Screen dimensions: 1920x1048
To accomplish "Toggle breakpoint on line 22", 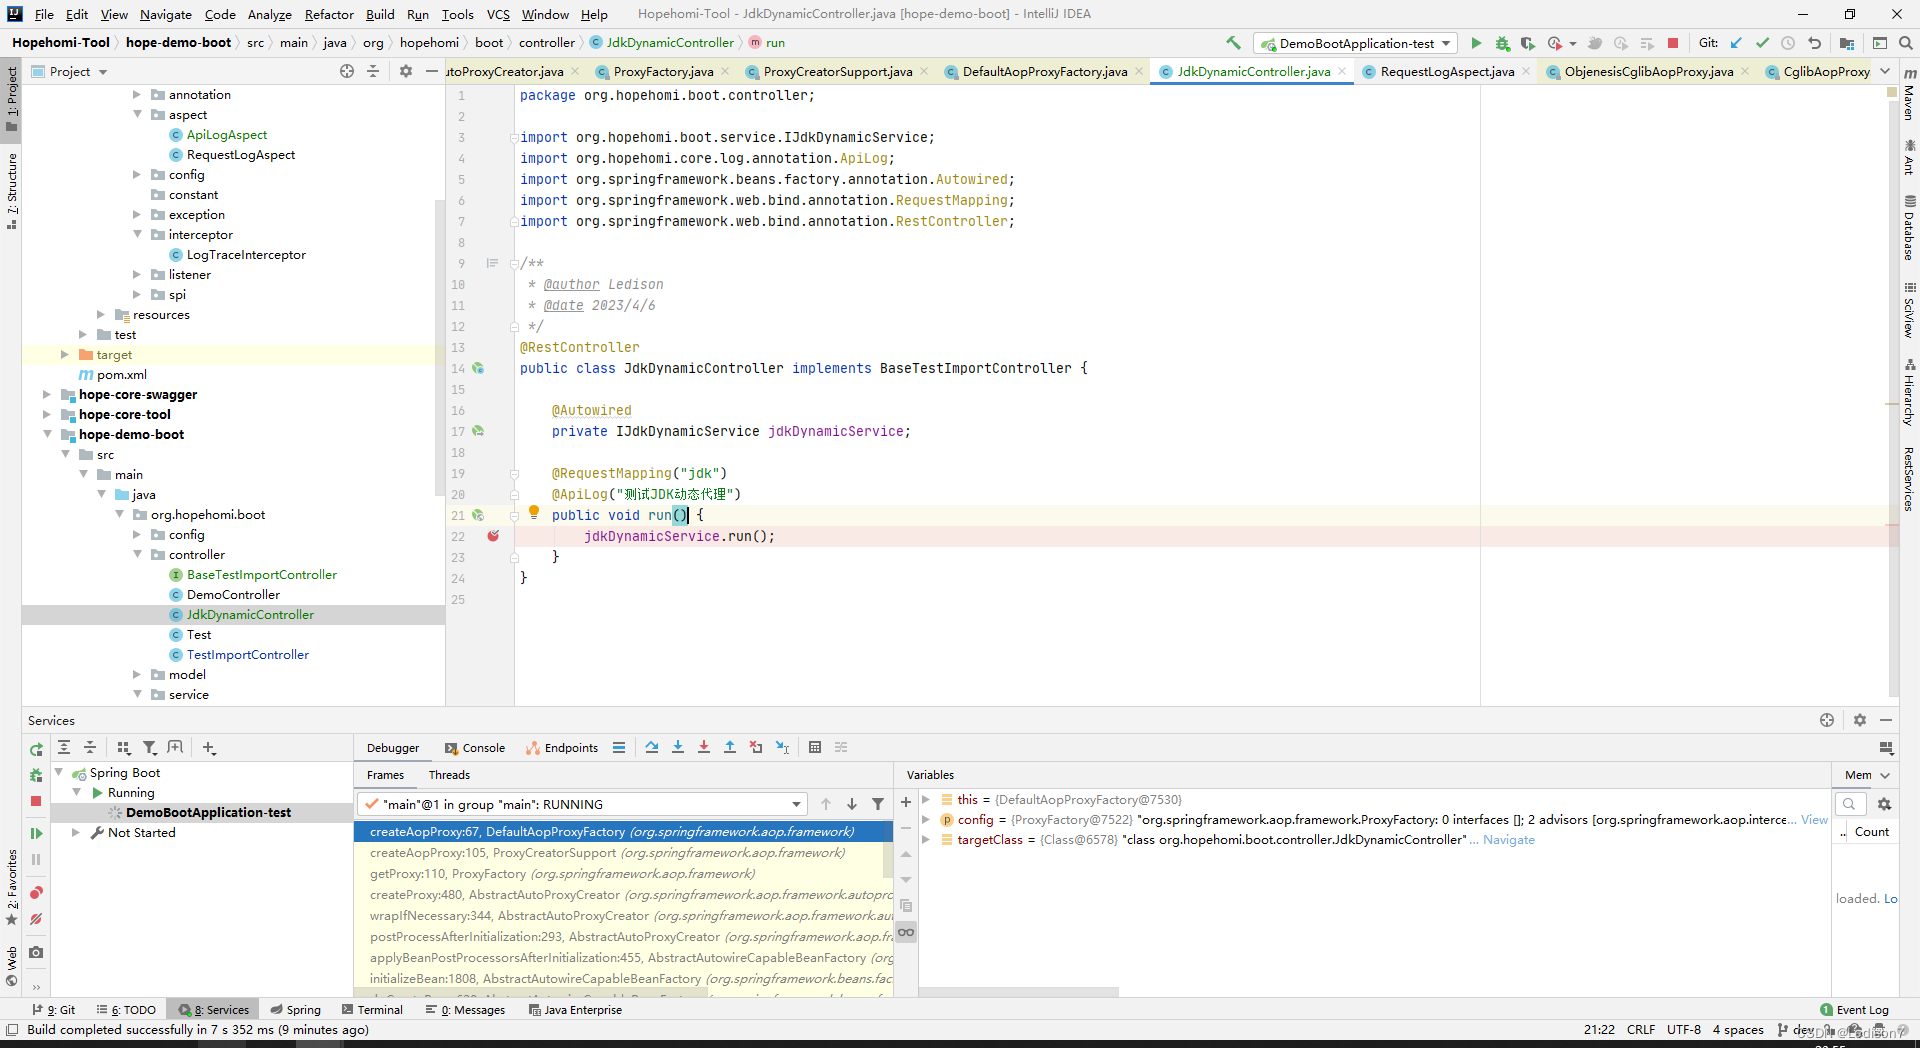I will (x=493, y=536).
